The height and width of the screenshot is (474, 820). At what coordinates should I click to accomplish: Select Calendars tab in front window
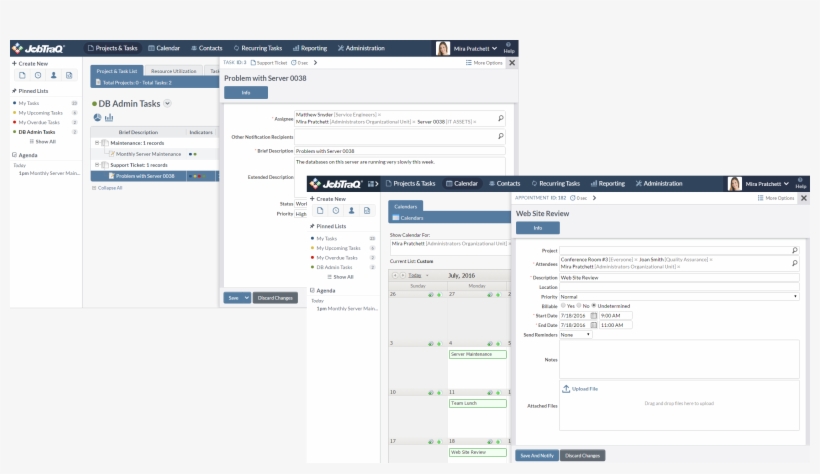406,206
